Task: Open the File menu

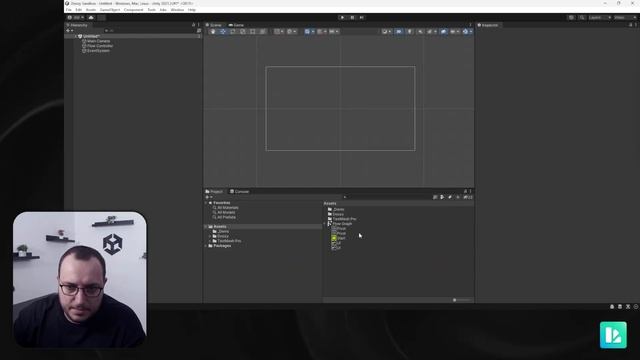Action: click(x=69, y=10)
